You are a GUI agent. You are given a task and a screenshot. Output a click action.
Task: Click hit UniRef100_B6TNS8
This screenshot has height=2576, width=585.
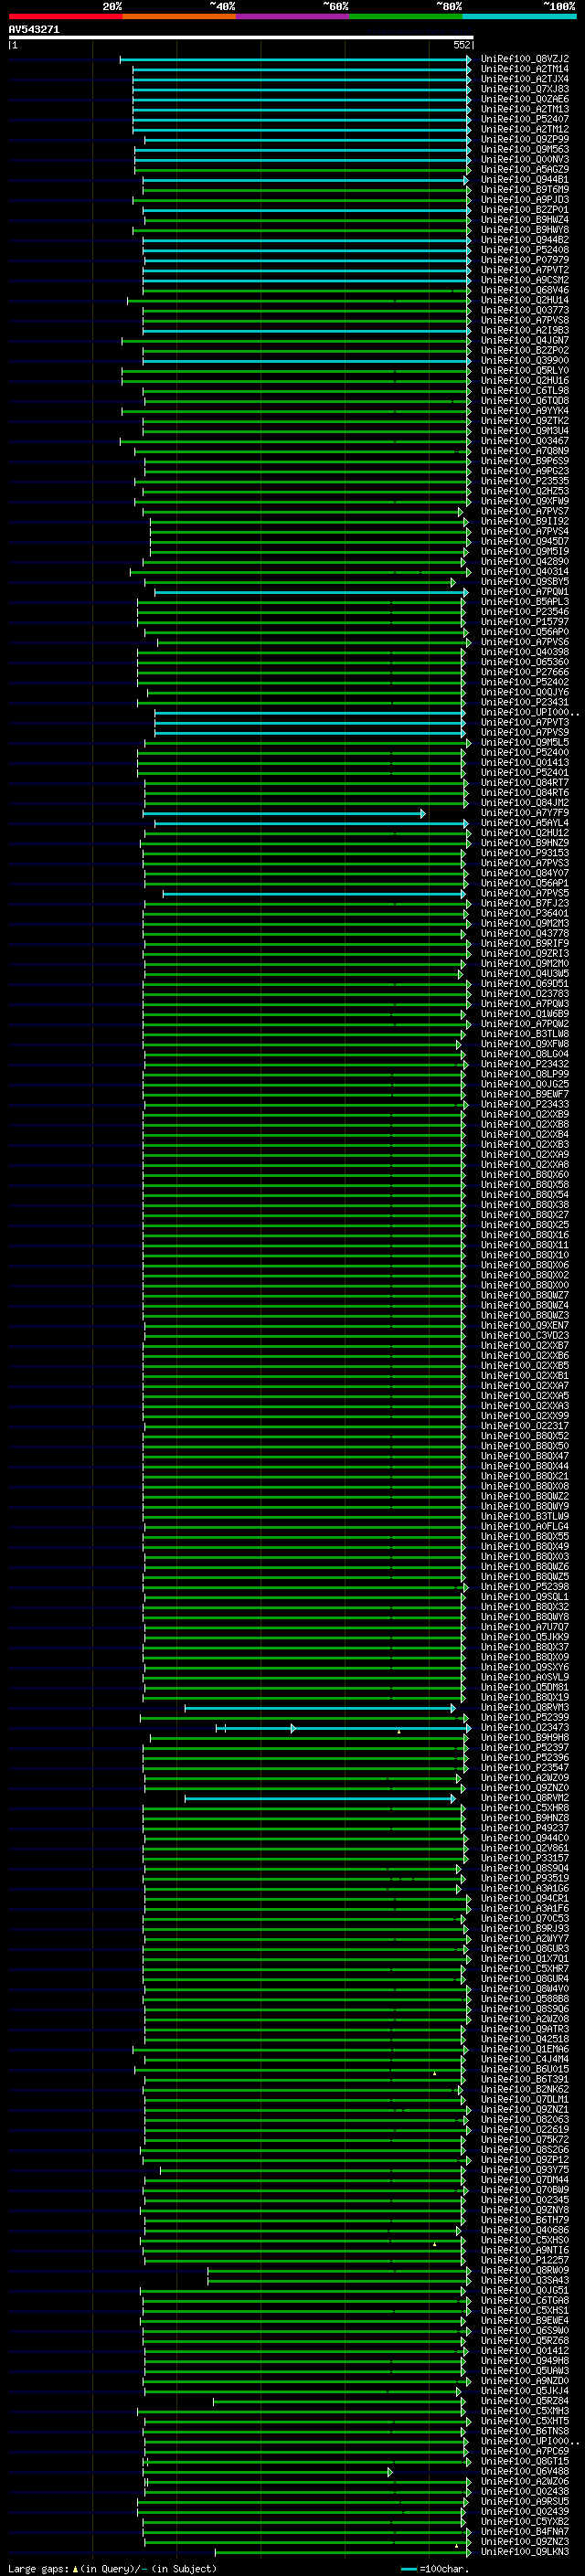tap(525, 2431)
